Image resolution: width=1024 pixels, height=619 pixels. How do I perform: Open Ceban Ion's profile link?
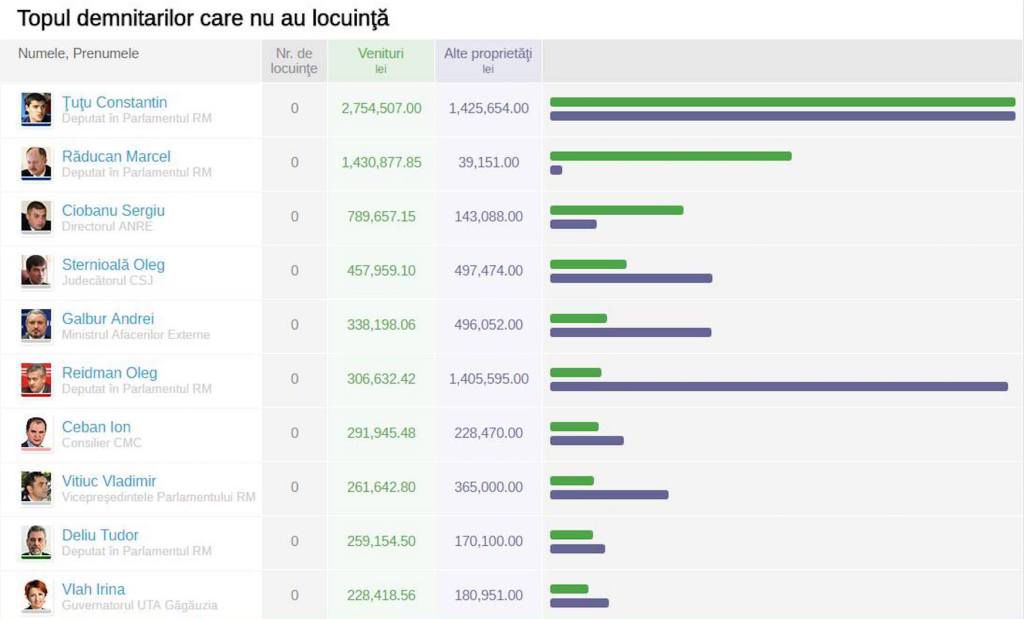pyautogui.click(x=96, y=427)
